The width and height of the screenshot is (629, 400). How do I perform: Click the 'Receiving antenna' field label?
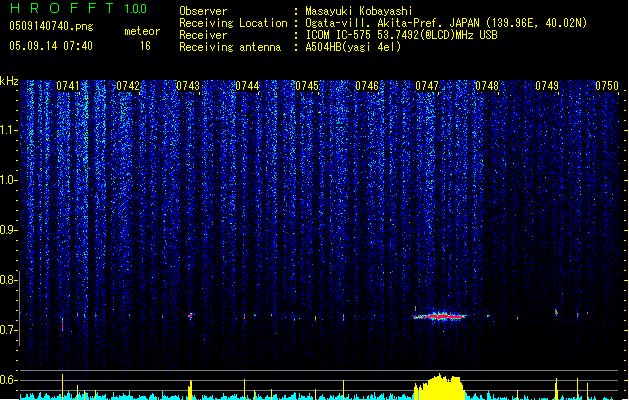[x=230, y=47]
